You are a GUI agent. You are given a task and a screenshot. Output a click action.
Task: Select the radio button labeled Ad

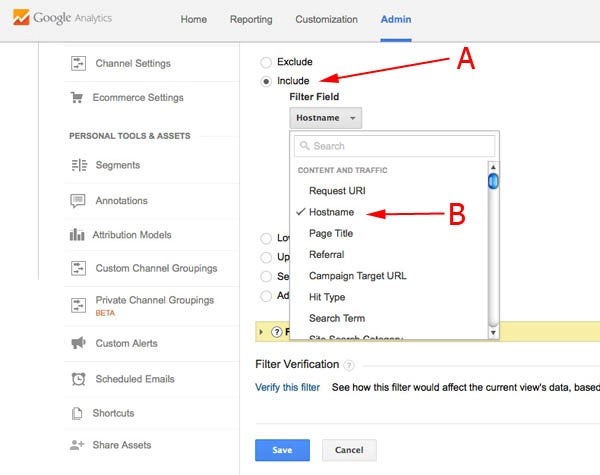pyautogui.click(x=266, y=296)
